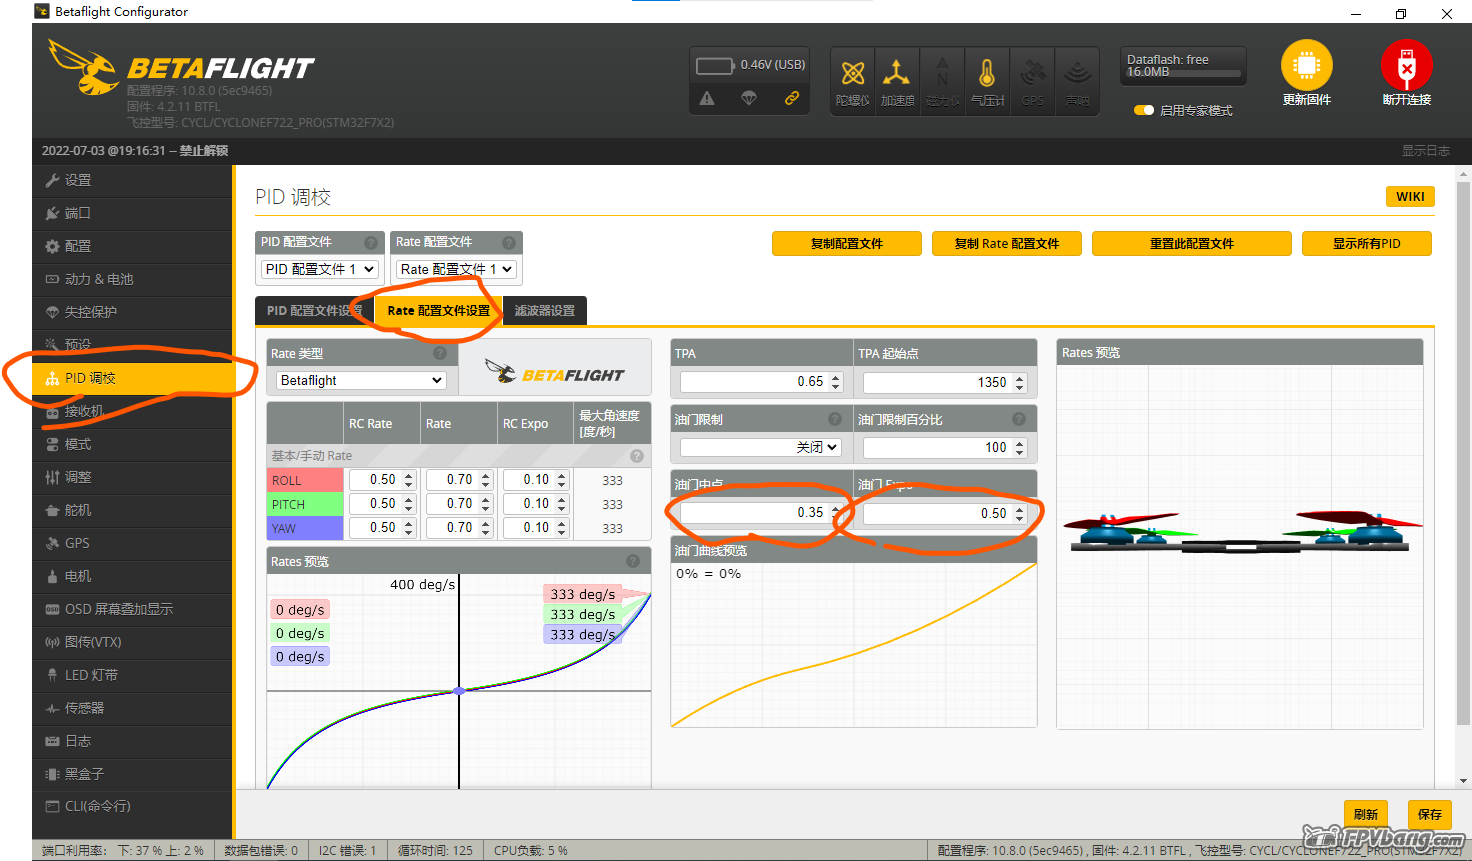Open 电机 motors page in sidebar
Viewport: 1472px width, 861px height.
(x=133, y=576)
